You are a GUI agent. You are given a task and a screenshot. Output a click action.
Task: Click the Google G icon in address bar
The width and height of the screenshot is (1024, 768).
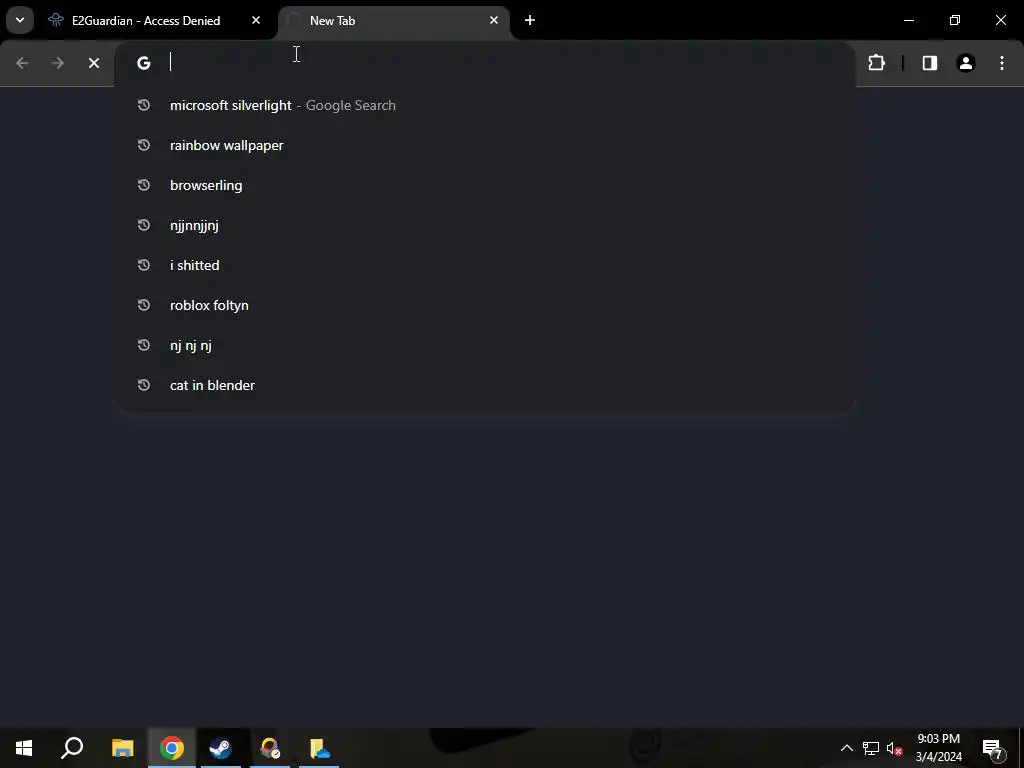(x=144, y=63)
